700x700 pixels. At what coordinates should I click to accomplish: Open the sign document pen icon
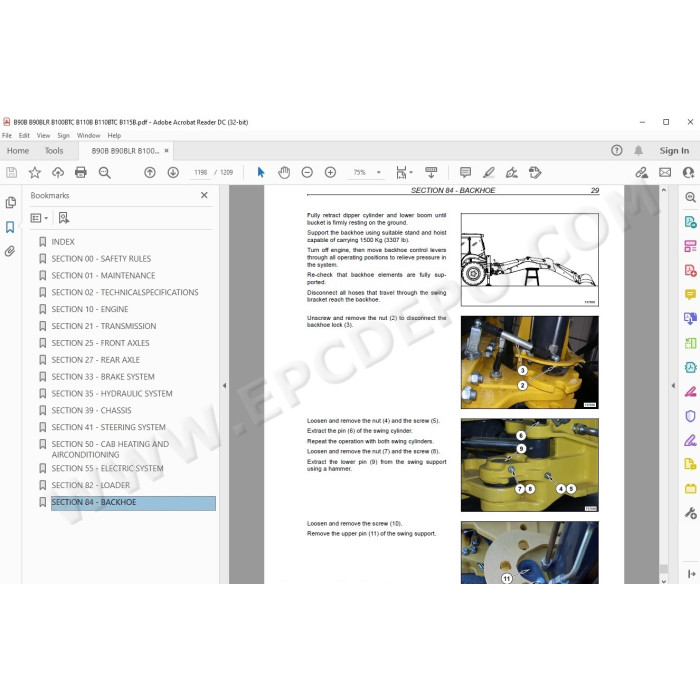512,172
